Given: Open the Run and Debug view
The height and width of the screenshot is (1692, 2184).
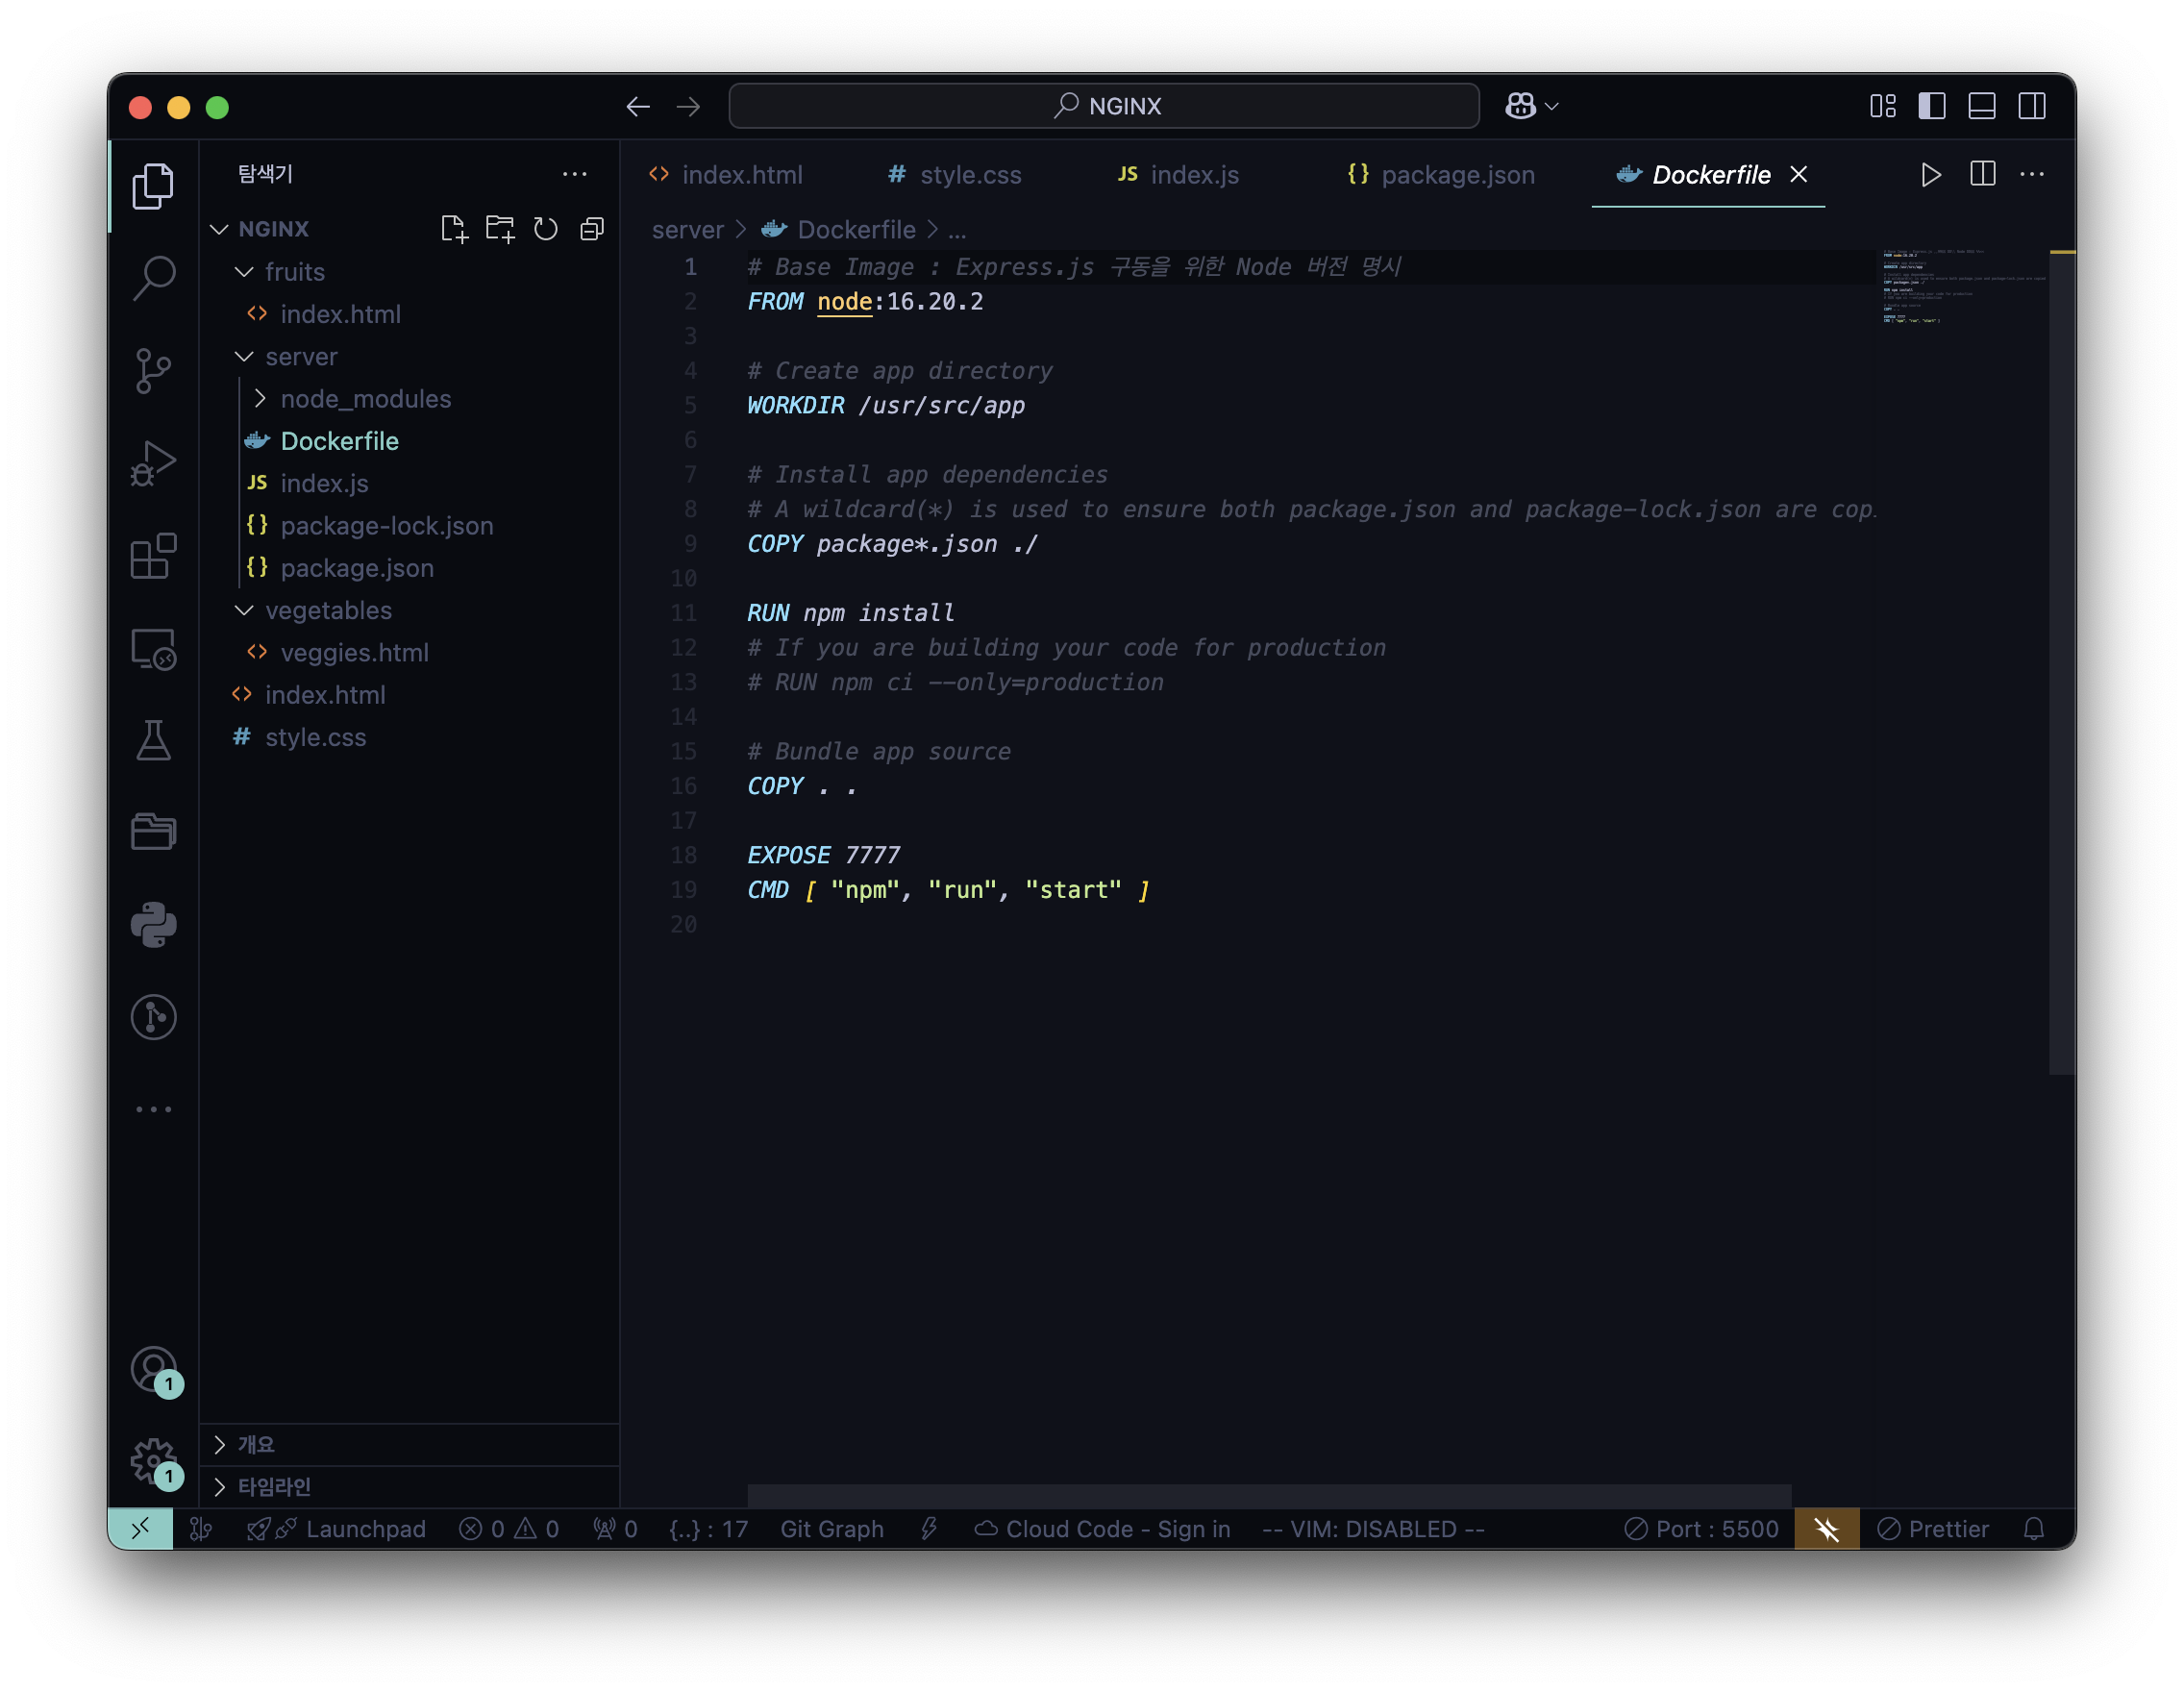Looking at the screenshot, I should [x=153, y=463].
